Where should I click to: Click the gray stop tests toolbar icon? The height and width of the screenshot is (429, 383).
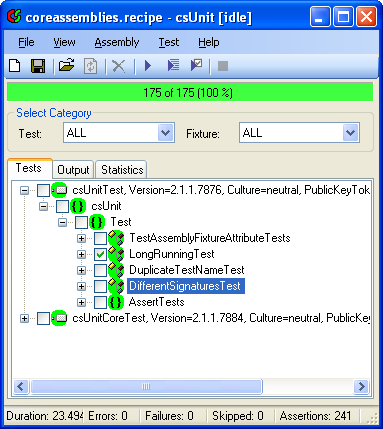coord(223,66)
